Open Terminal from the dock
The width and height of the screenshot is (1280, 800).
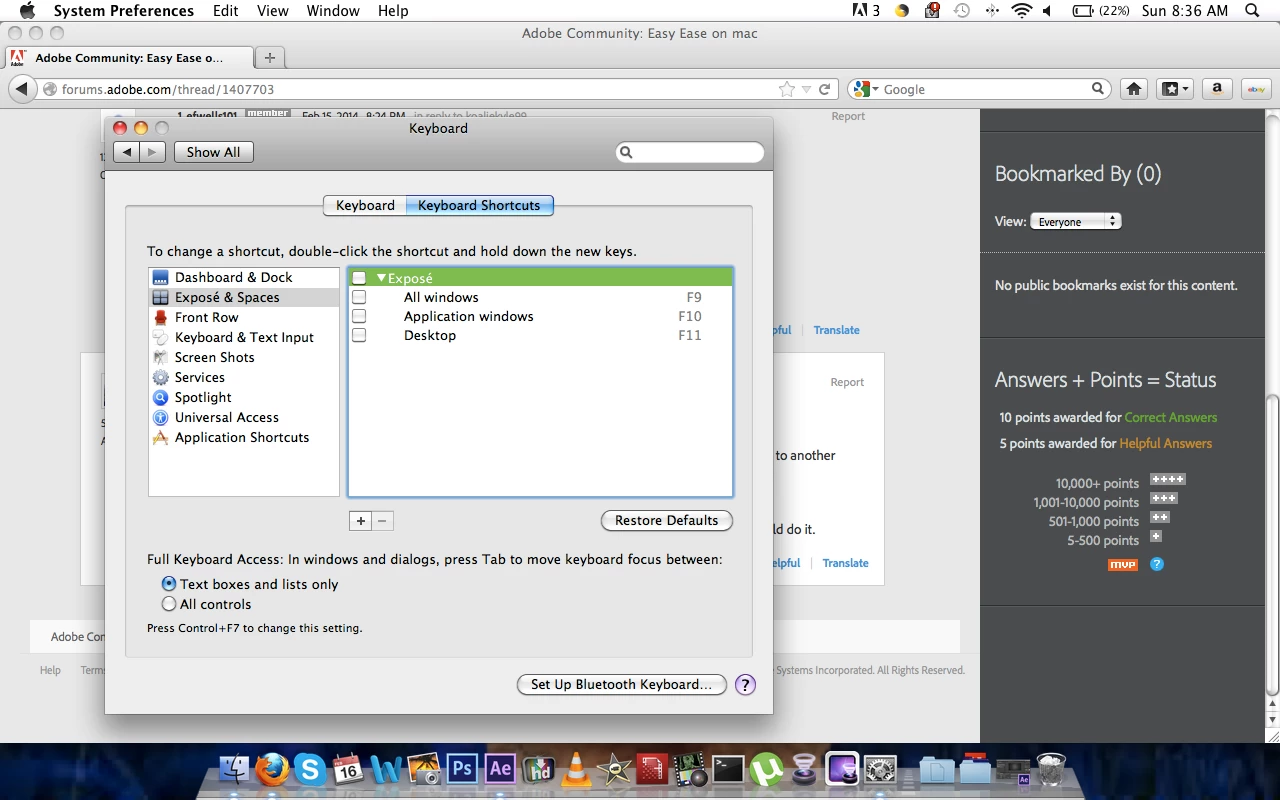click(728, 769)
